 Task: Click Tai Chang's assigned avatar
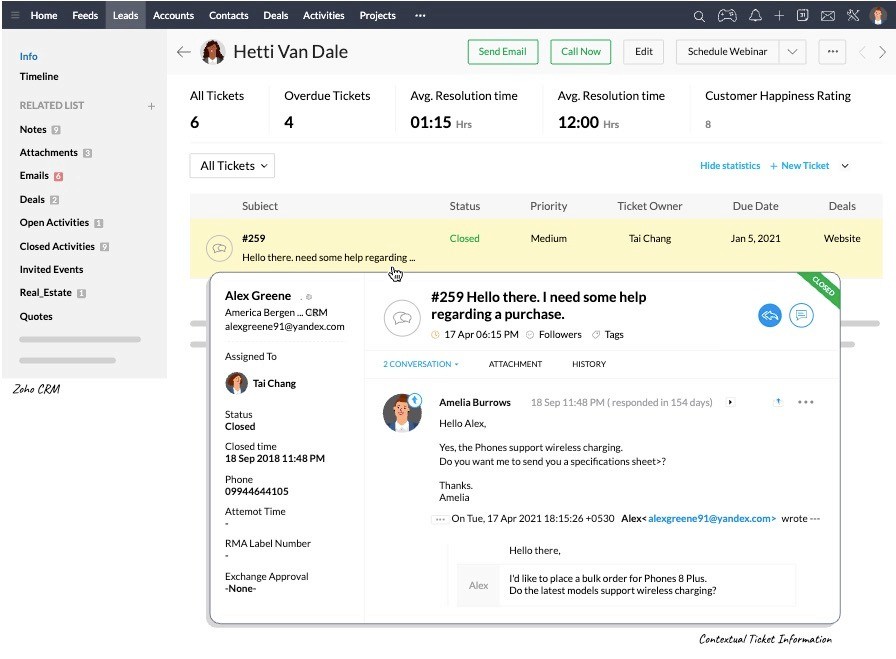[x=236, y=384]
